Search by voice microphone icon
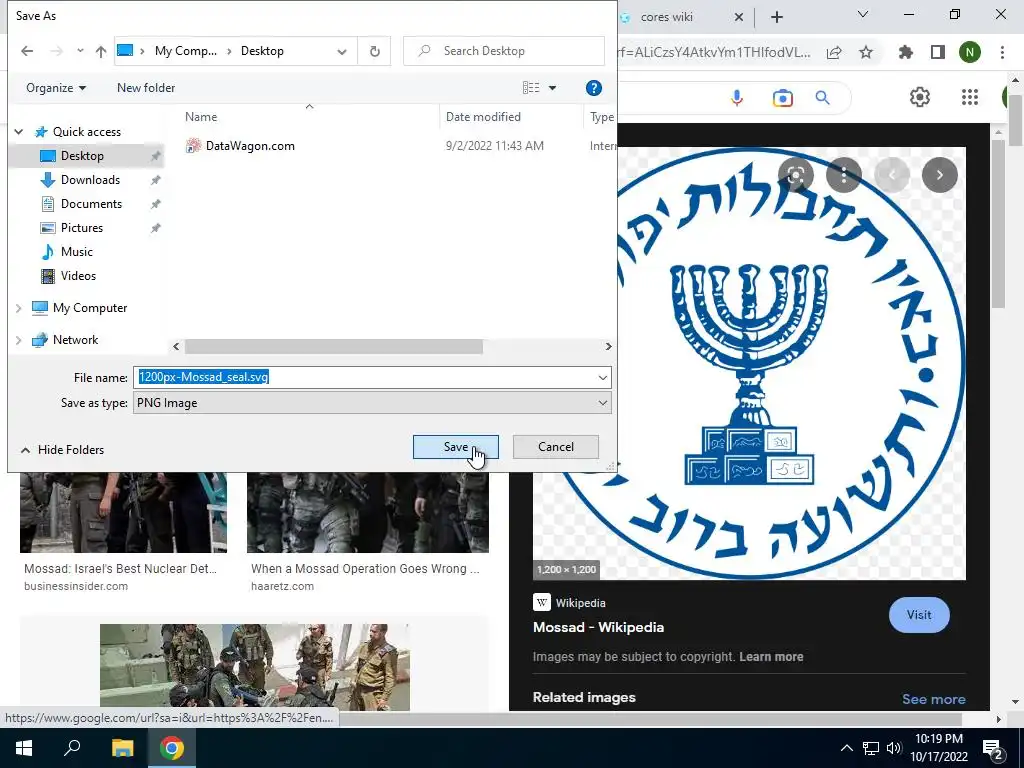Screen dimensions: 1024x768 737,98
